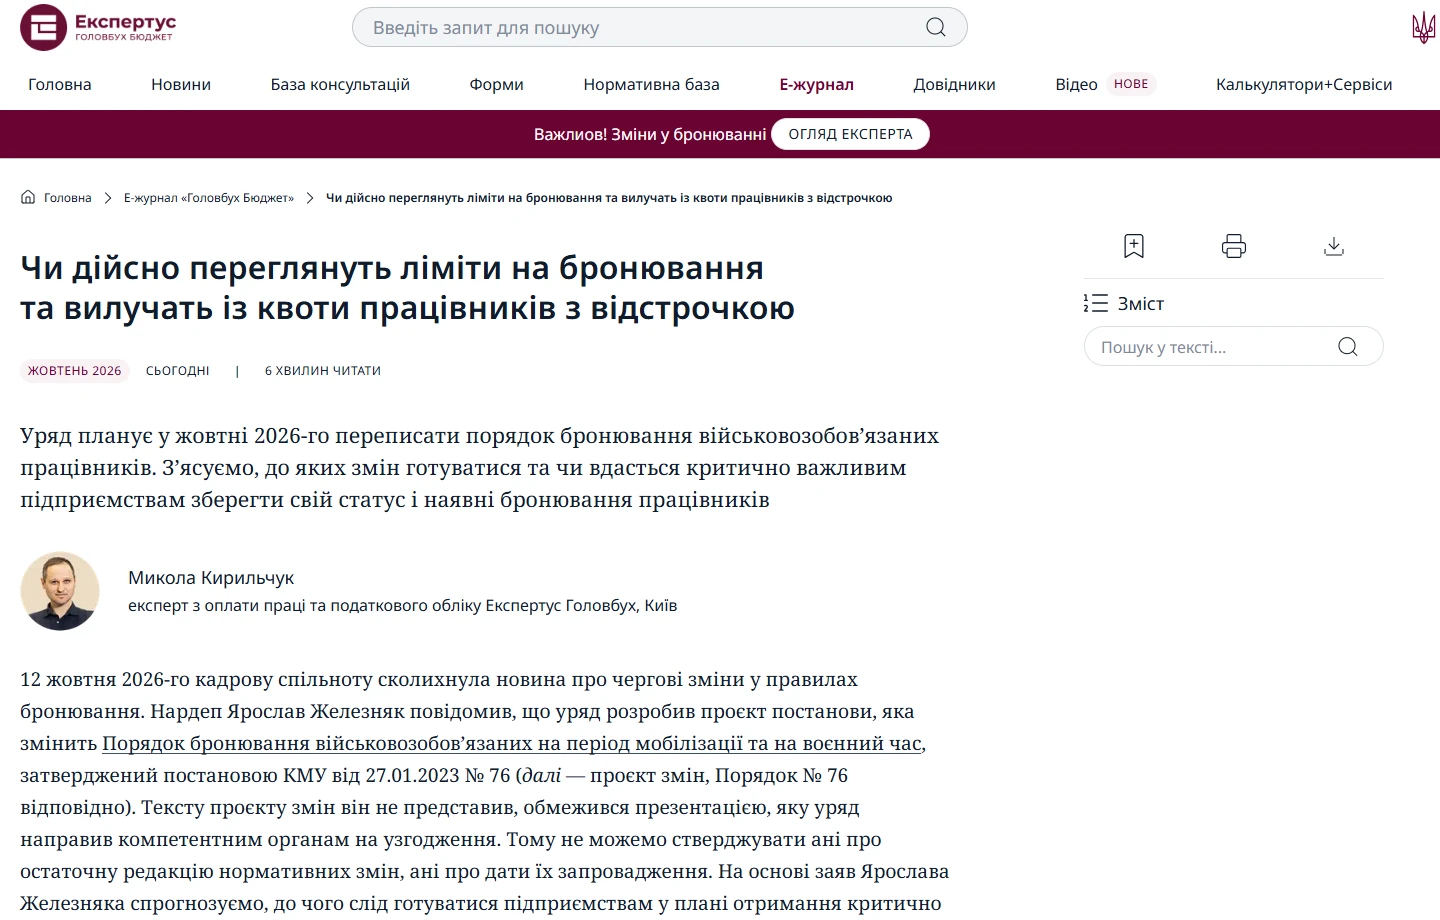This screenshot has height=920, width=1440.
Task: Open Калькулятори+Сервіси
Action: pyautogui.click(x=1304, y=84)
